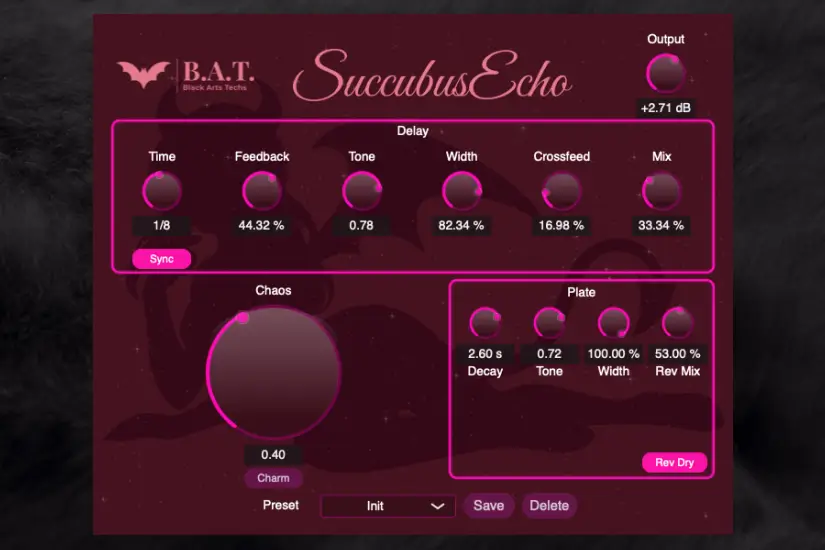Image resolution: width=825 pixels, height=550 pixels.
Task: Click the Rev Mix label
Action: tap(678, 371)
